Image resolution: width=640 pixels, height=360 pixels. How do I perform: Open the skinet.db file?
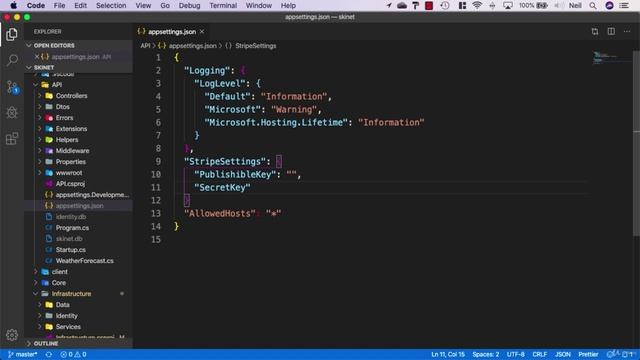(x=69, y=239)
